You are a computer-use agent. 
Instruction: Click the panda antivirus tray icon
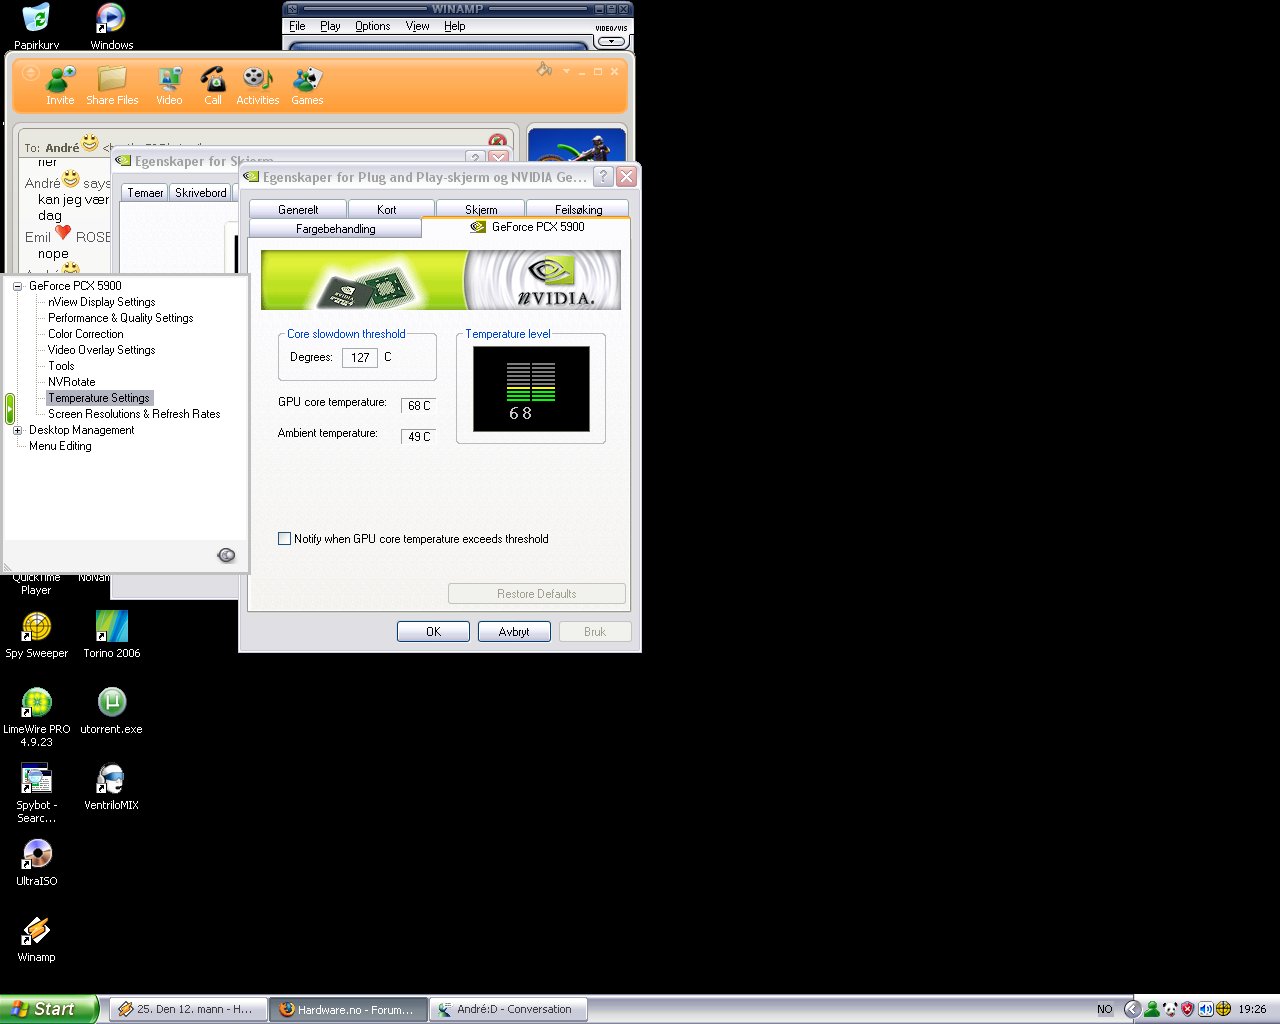coord(1170,1009)
